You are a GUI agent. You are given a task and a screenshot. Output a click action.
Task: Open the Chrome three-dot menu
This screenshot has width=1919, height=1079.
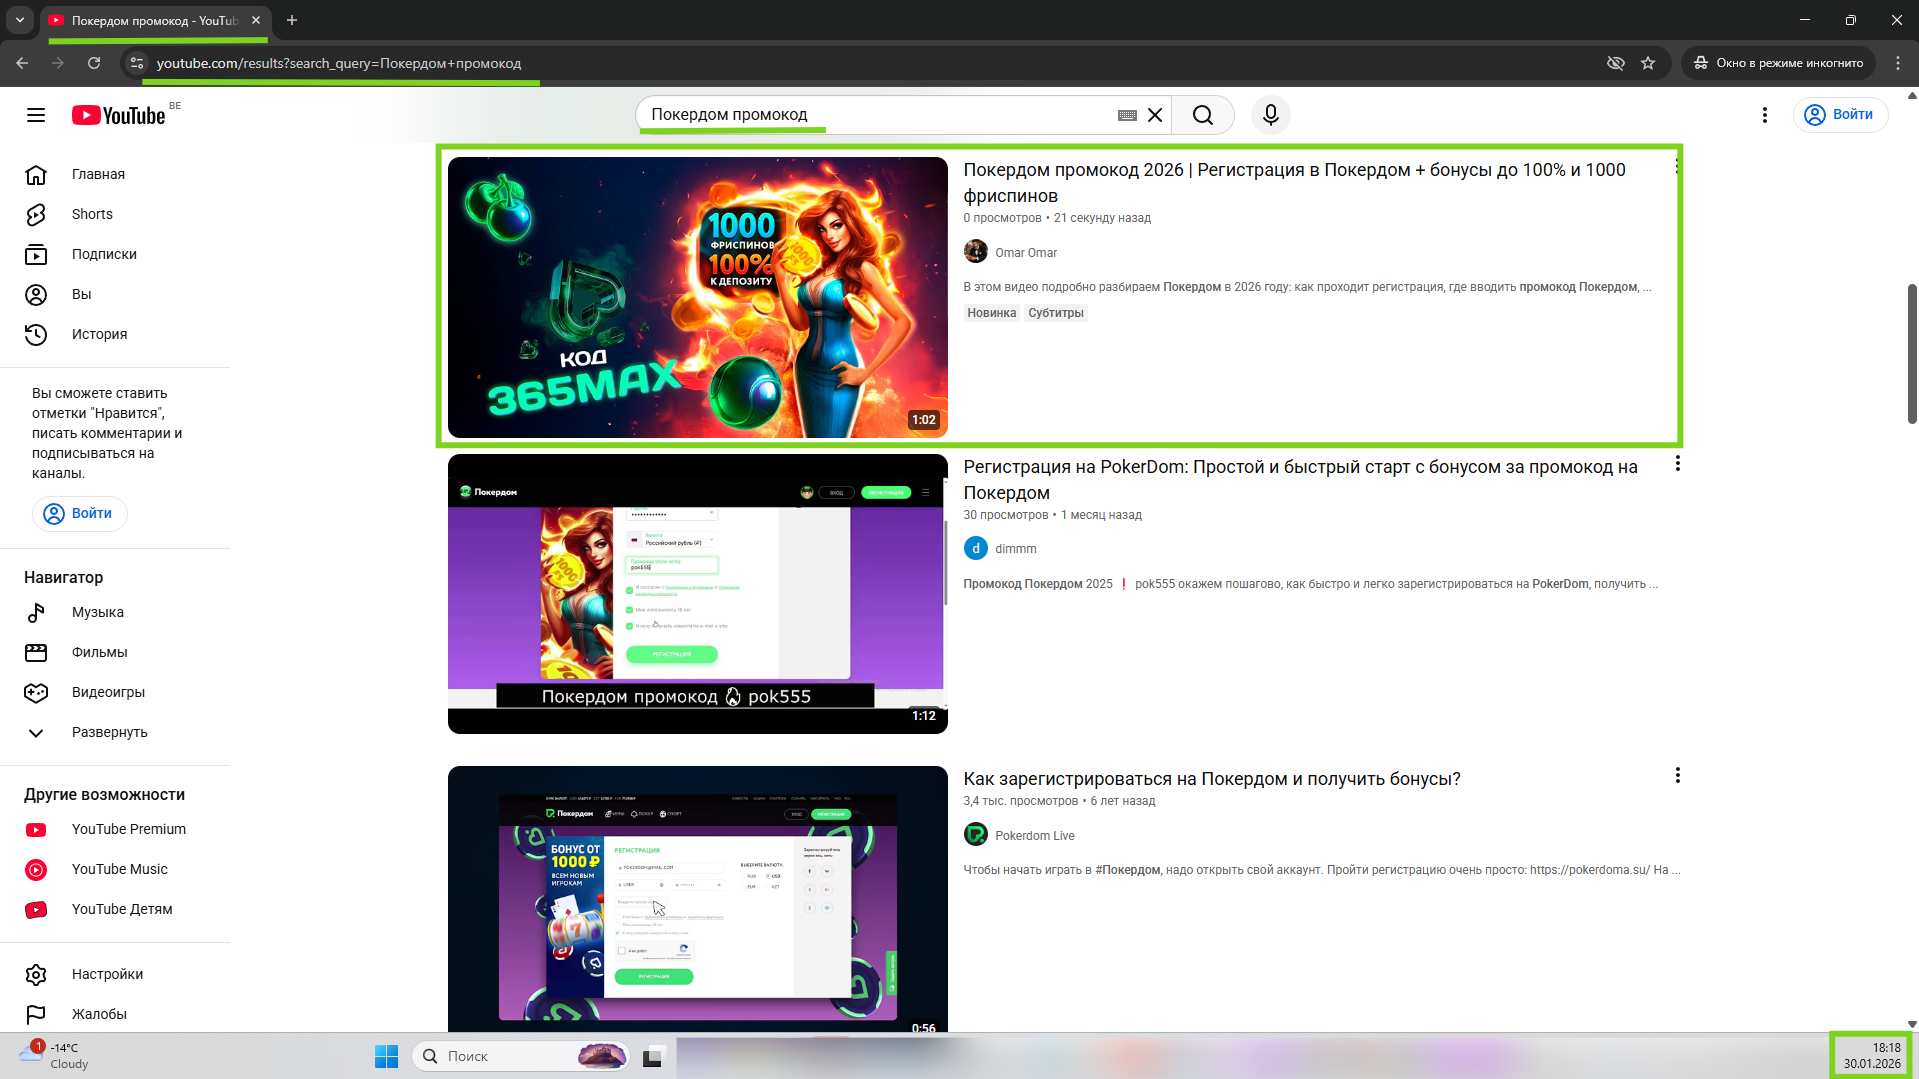[x=1898, y=63]
